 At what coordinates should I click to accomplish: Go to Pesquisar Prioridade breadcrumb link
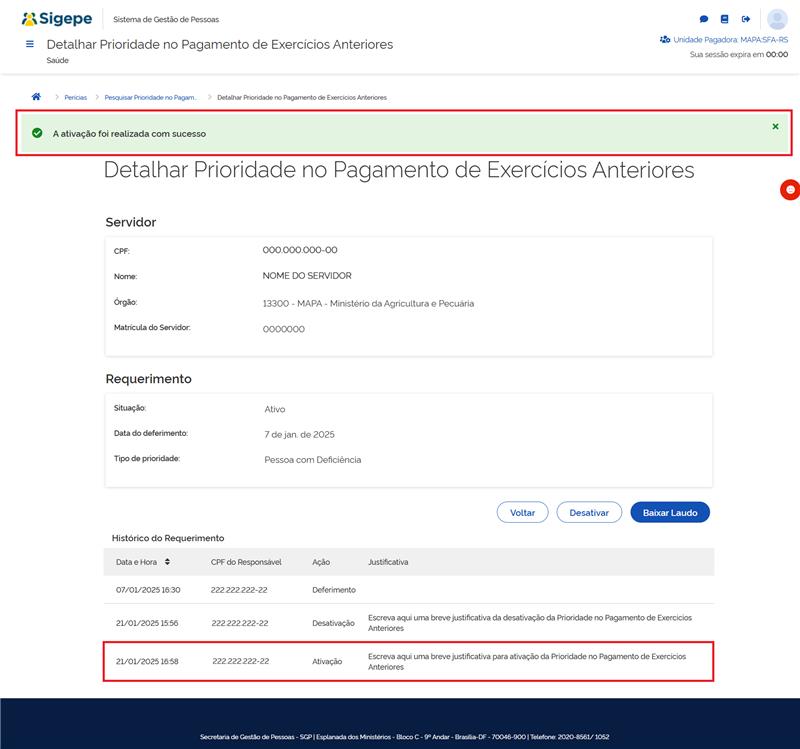[151, 97]
